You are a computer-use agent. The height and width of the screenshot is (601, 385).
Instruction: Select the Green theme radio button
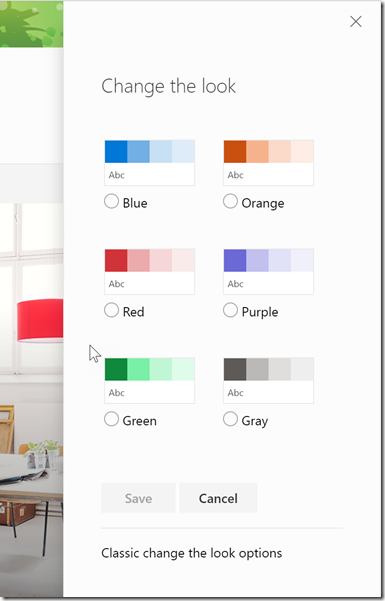click(111, 419)
